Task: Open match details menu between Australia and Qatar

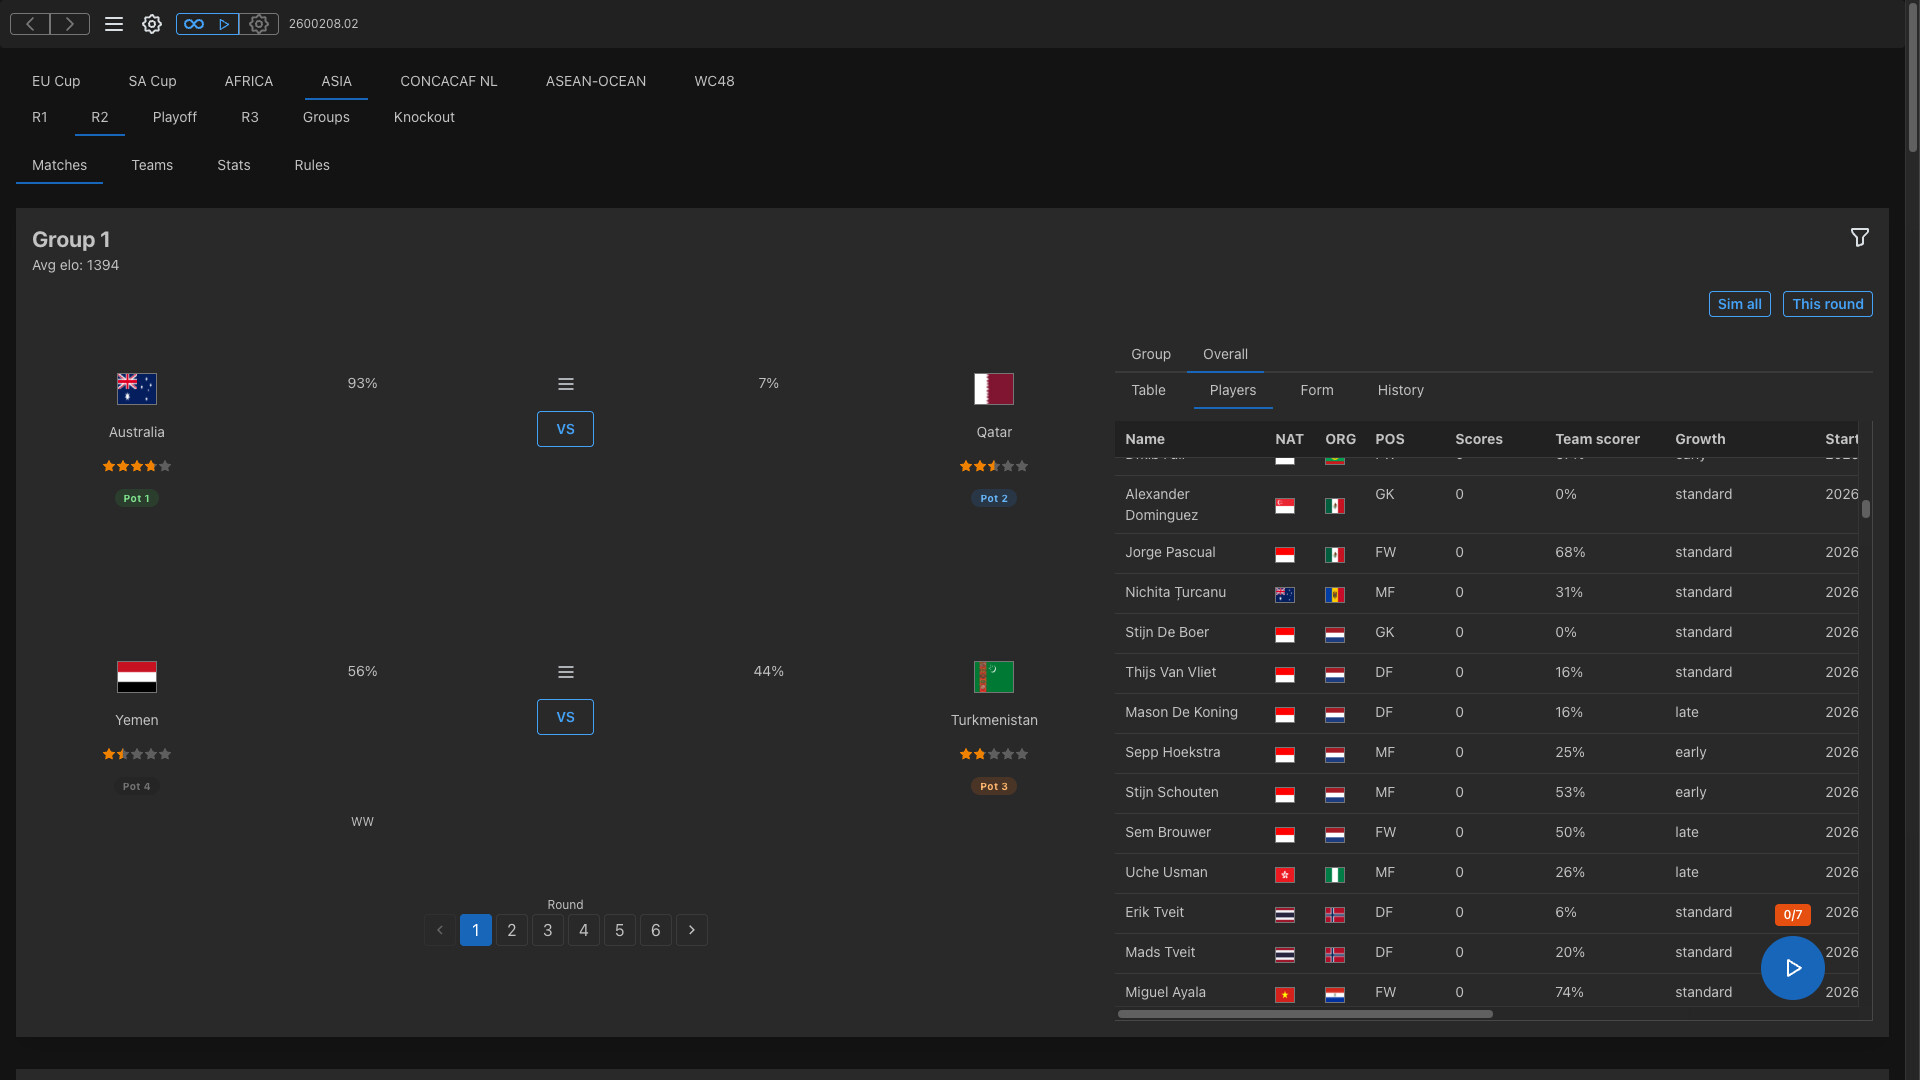Action: coord(565,383)
